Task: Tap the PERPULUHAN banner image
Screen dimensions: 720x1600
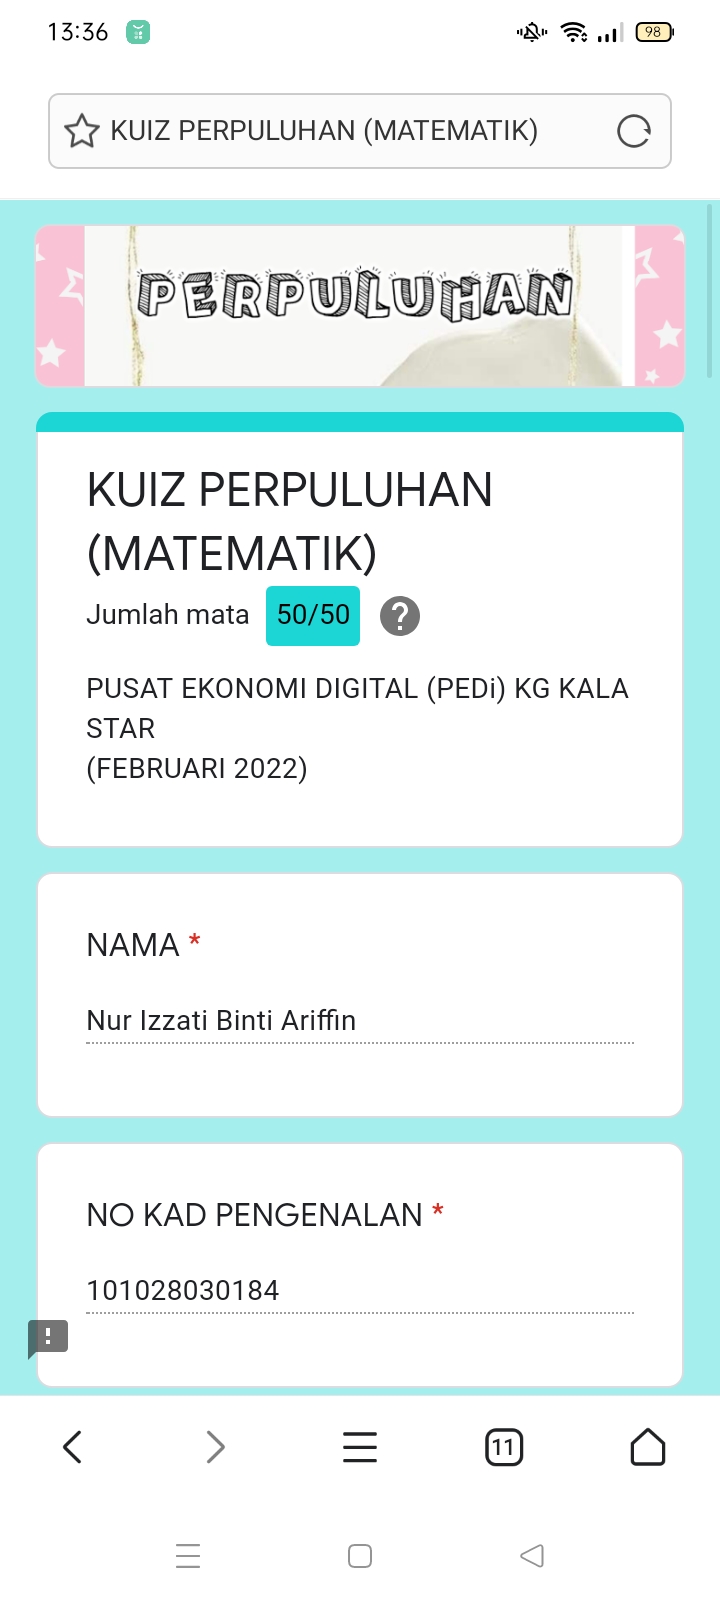Action: pos(360,305)
